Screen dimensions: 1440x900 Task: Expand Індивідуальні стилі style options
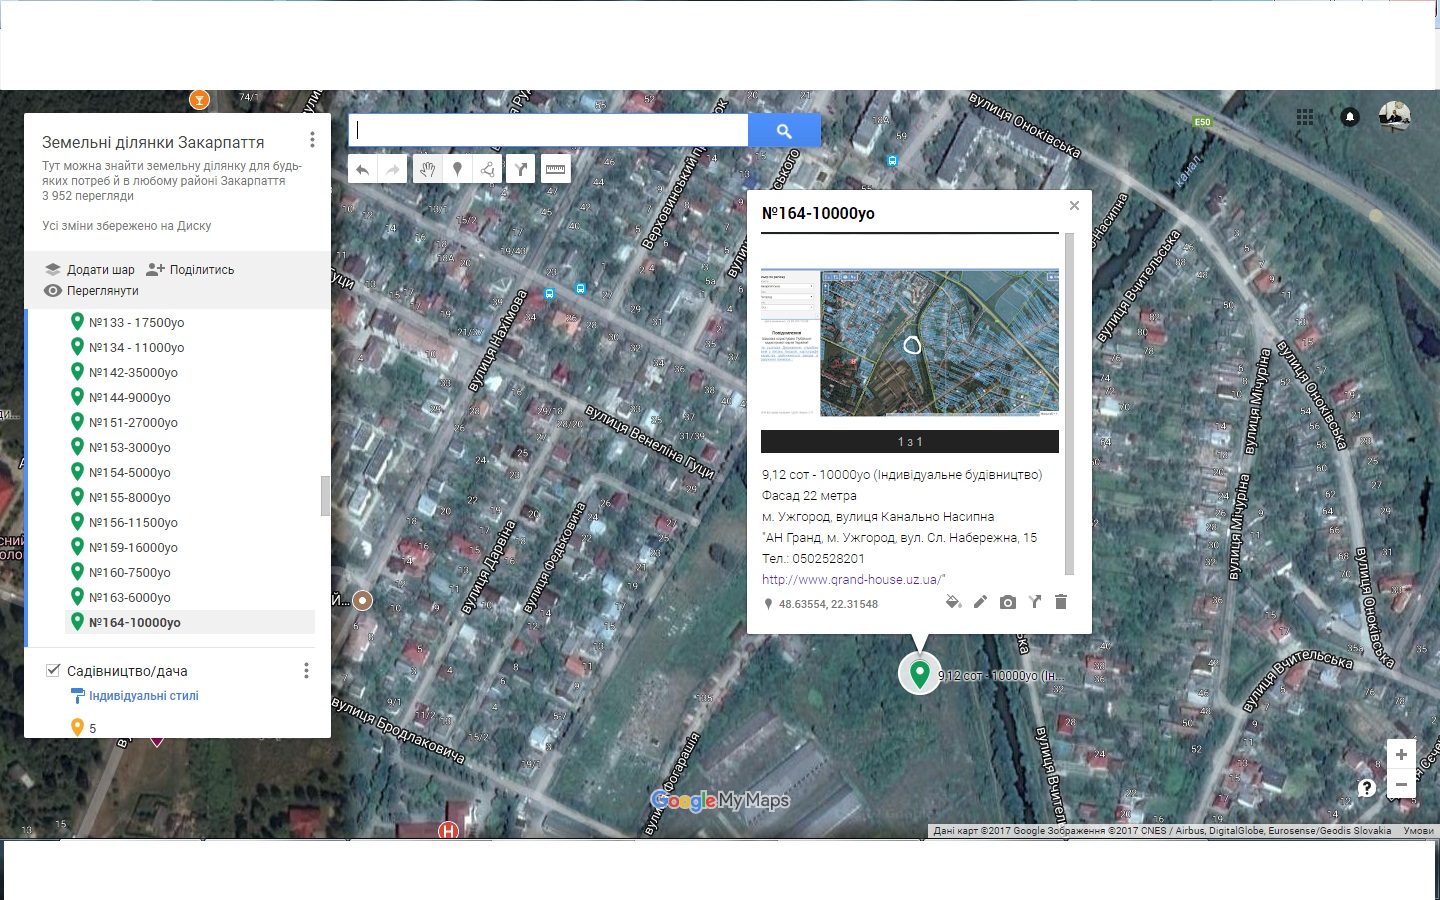(143, 696)
